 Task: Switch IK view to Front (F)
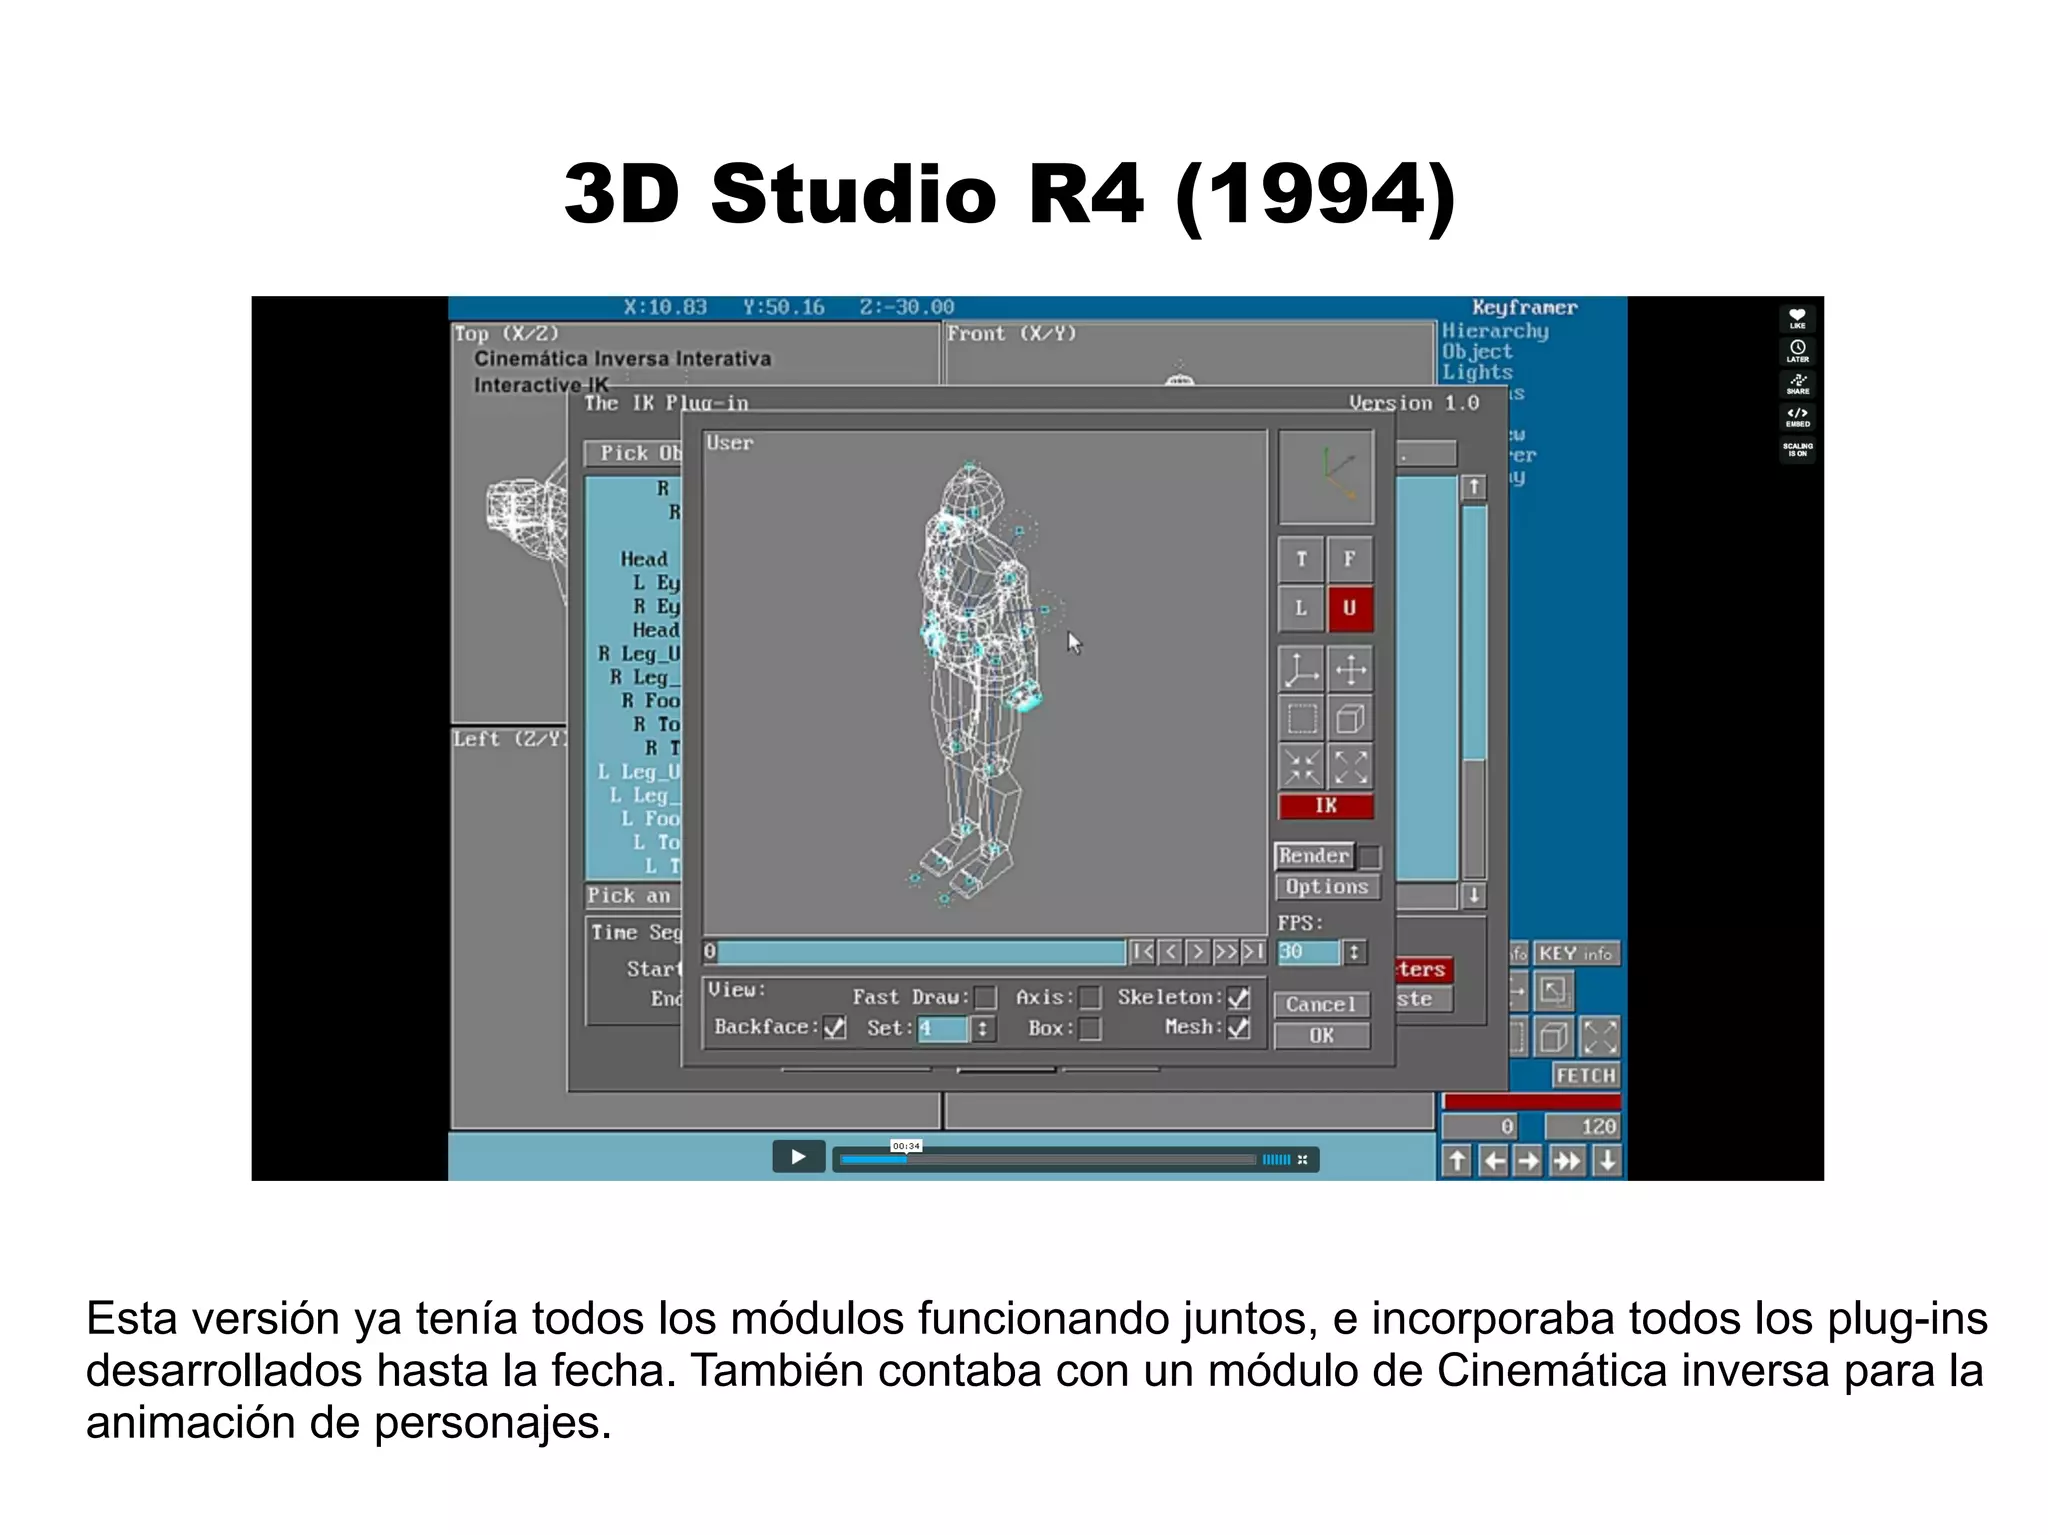[x=1350, y=559]
